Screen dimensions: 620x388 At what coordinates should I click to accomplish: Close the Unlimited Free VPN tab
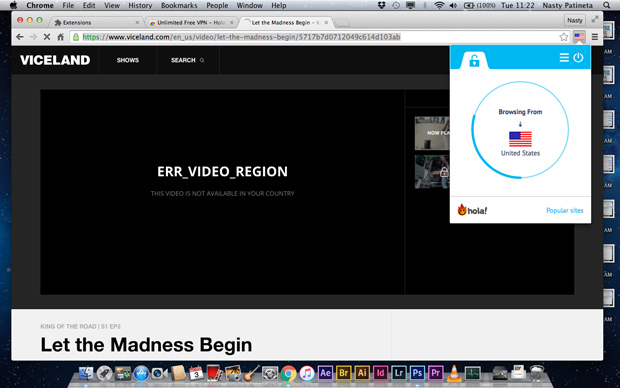[x=232, y=23]
